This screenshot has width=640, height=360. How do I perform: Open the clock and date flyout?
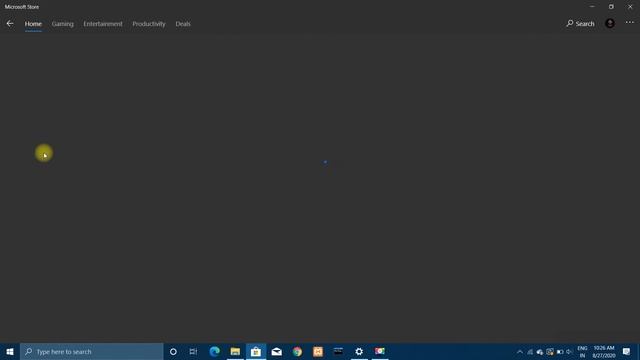(604, 352)
